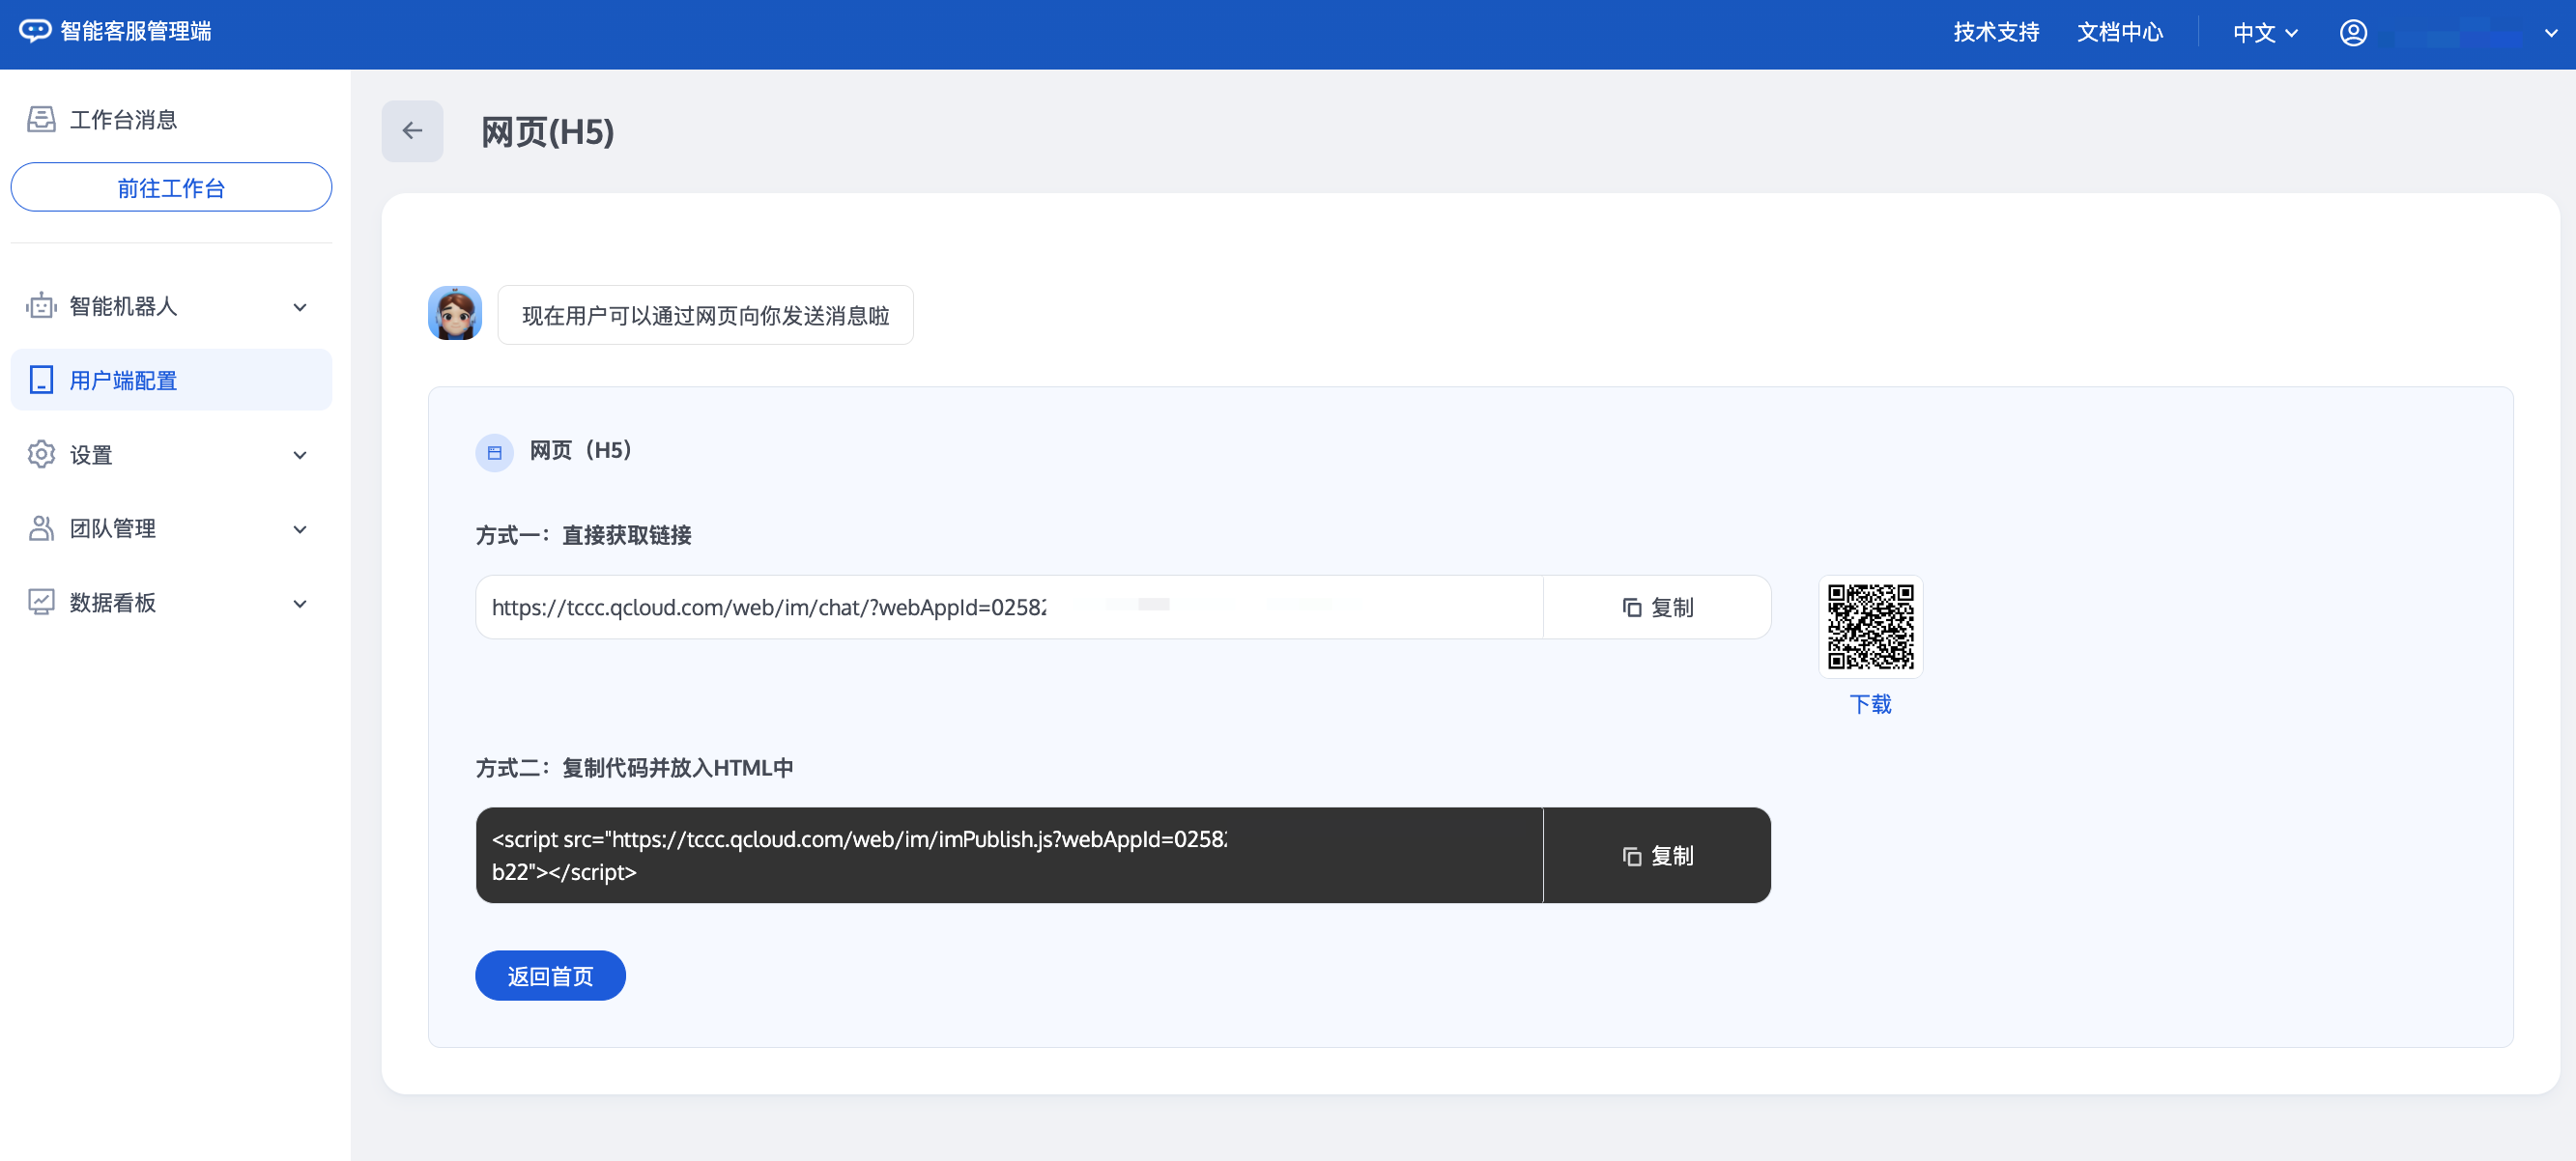This screenshot has width=2576, height=1161.
Task: Click the 设置 gear icon
Action: pos(41,454)
